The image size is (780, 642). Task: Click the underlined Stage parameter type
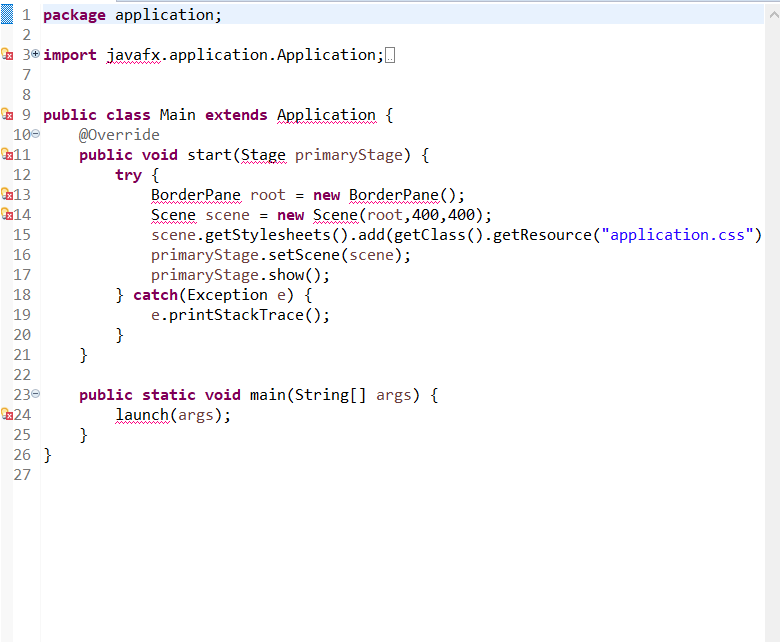coord(264,155)
